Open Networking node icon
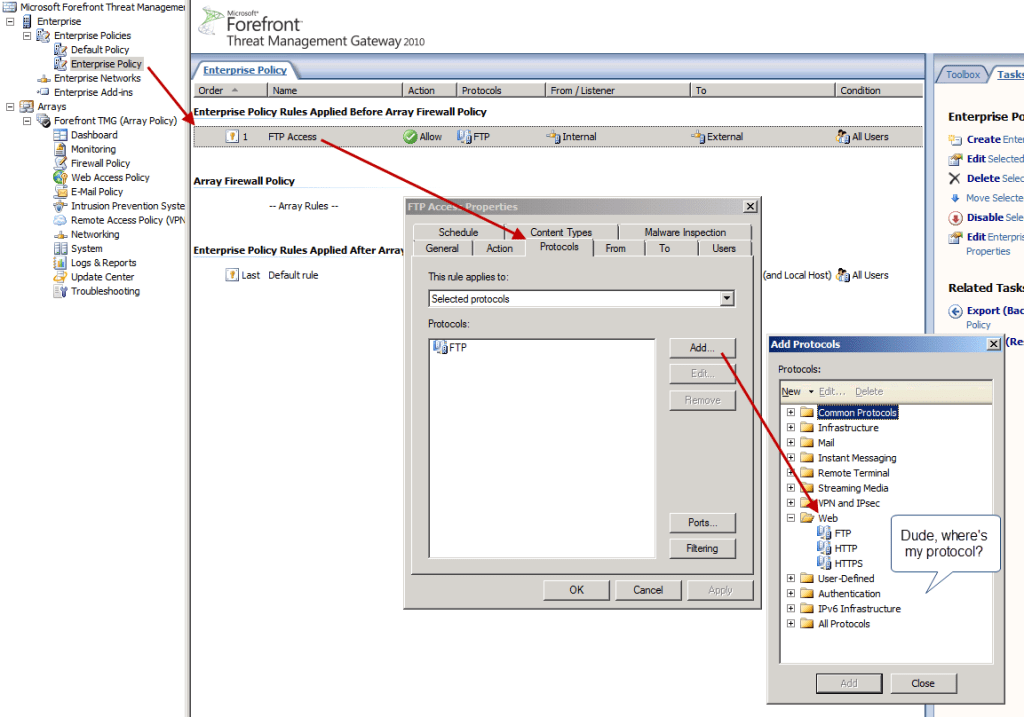The image size is (1024, 717). click(x=60, y=234)
